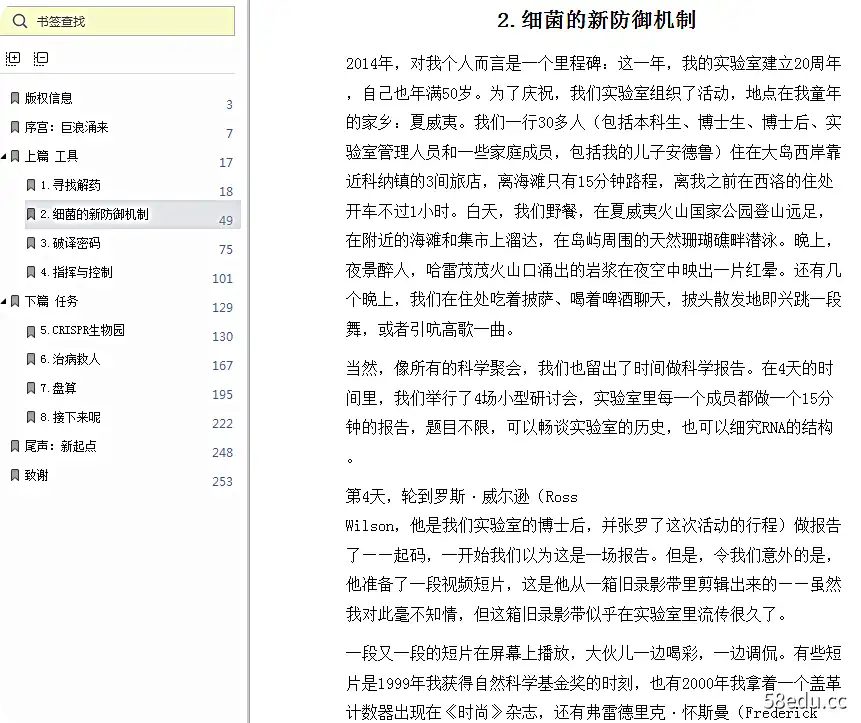The image size is (861, 723).
Task: Jump to the 致谢 bookmark
Action: tap(36, 475)
